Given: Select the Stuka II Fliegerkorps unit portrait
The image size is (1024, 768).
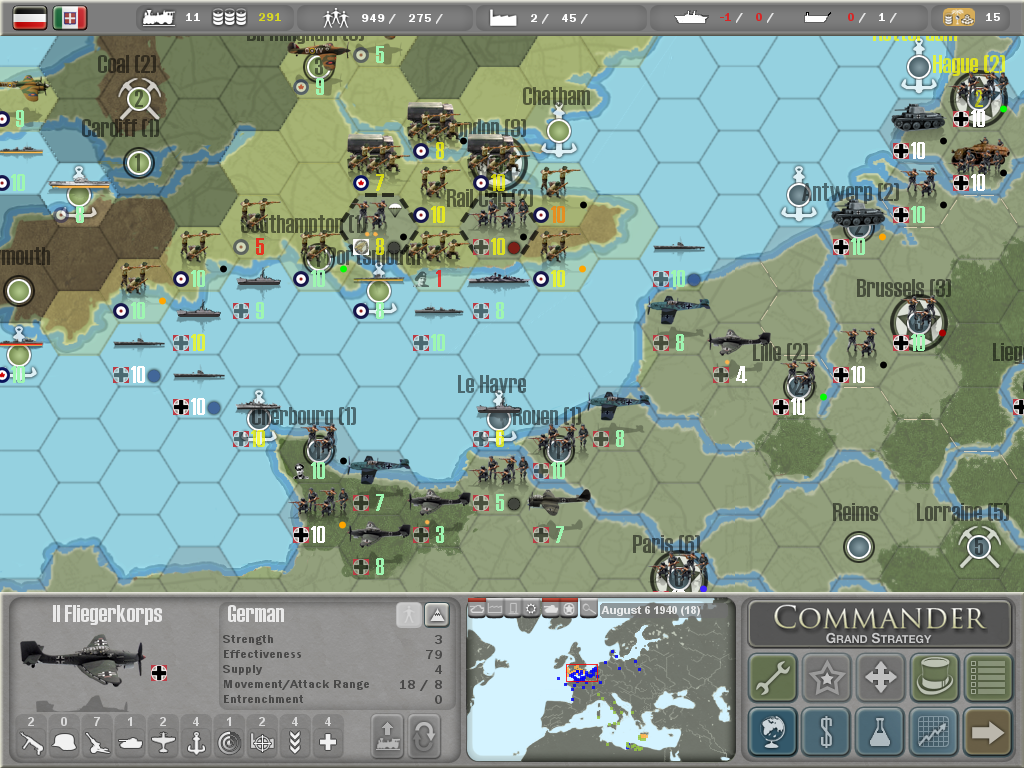Looking at the screenshot, I should pos(80,661).
